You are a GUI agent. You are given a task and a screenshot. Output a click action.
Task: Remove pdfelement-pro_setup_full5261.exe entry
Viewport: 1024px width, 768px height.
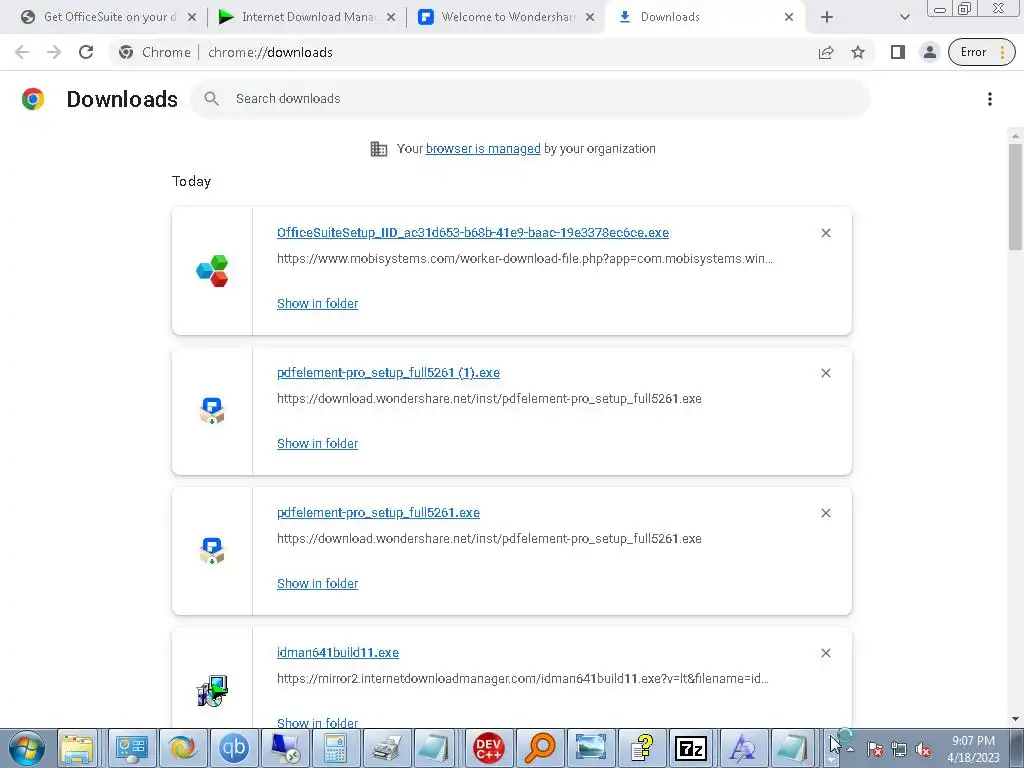click(x=826, y=513)
